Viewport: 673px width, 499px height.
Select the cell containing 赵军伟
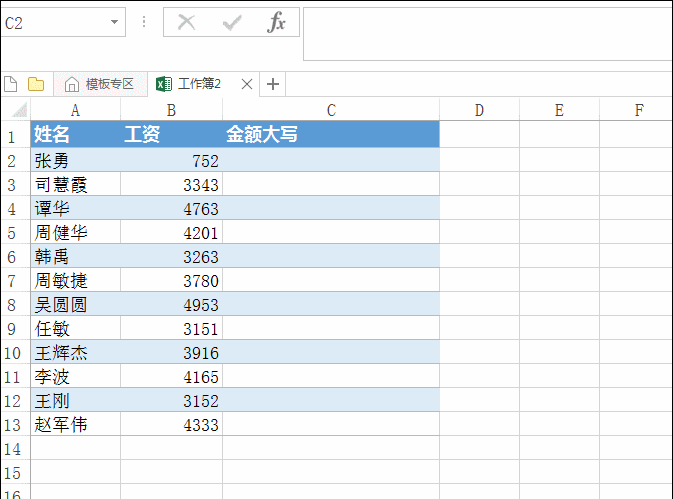[x=76, y=424]
